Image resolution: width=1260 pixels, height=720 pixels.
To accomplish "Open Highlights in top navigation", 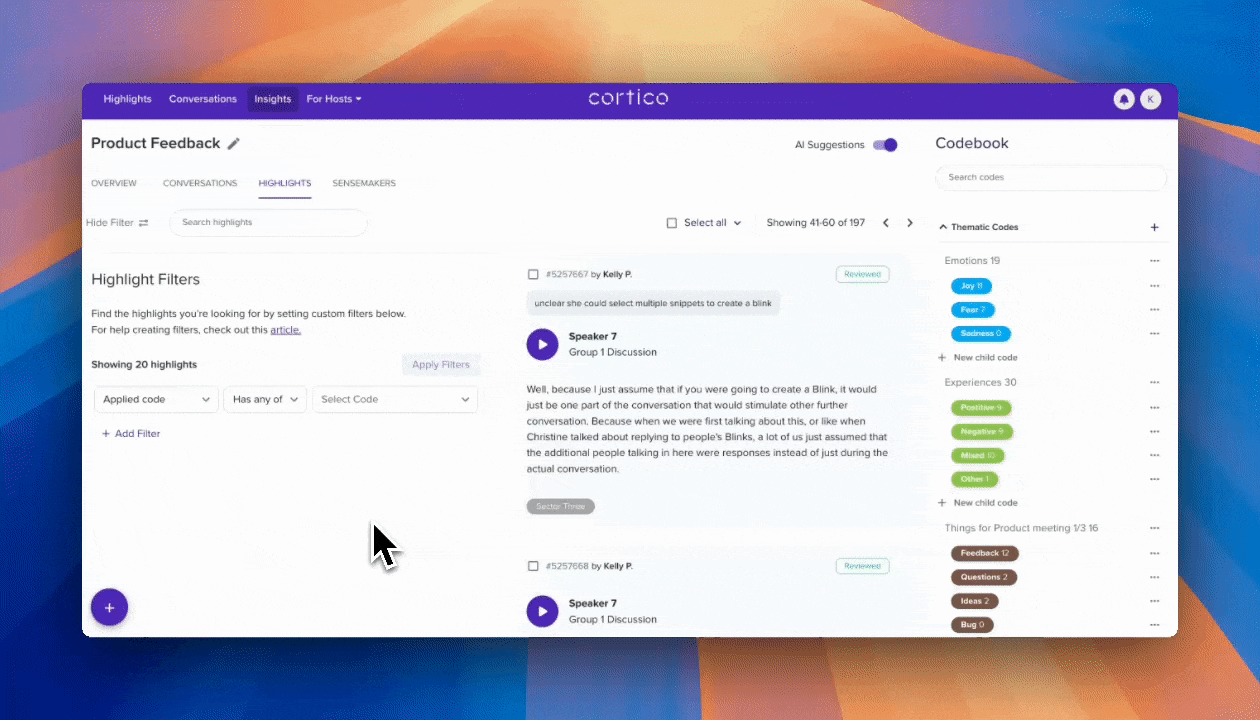I will pos(127,99).
